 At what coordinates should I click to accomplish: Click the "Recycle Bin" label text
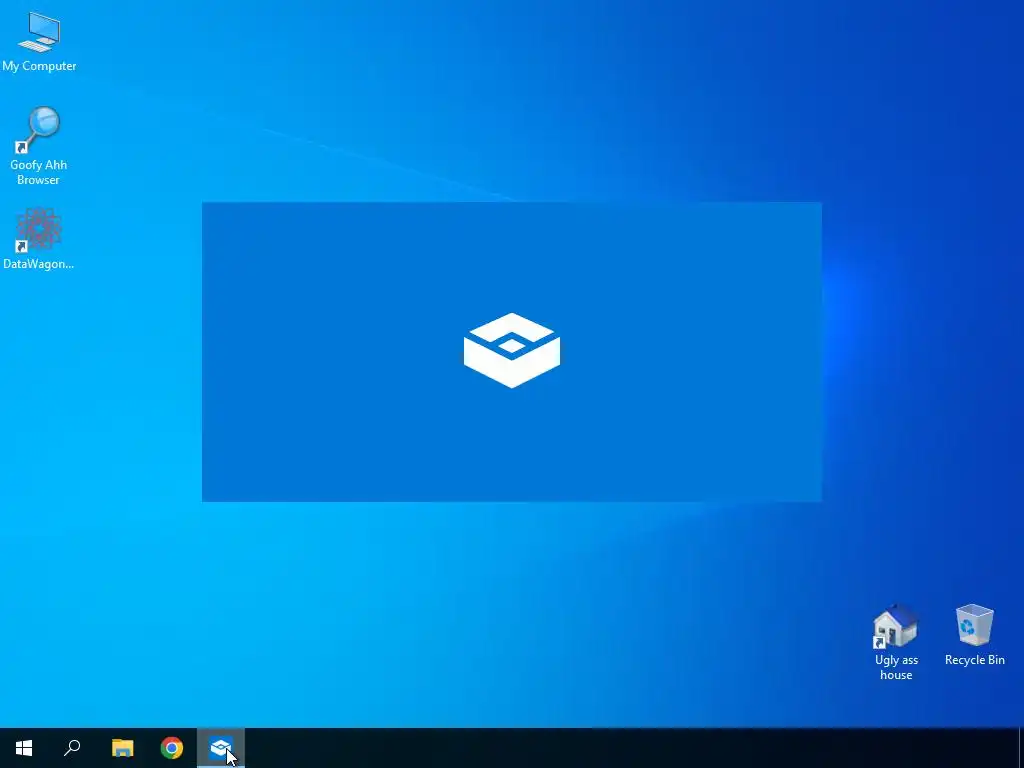(974, 660)
